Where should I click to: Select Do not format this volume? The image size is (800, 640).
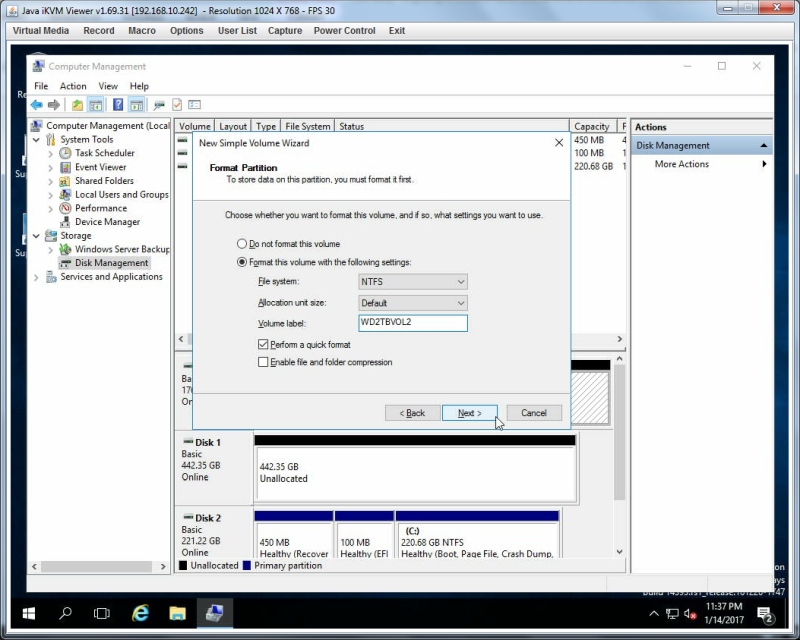click(242, 244)
